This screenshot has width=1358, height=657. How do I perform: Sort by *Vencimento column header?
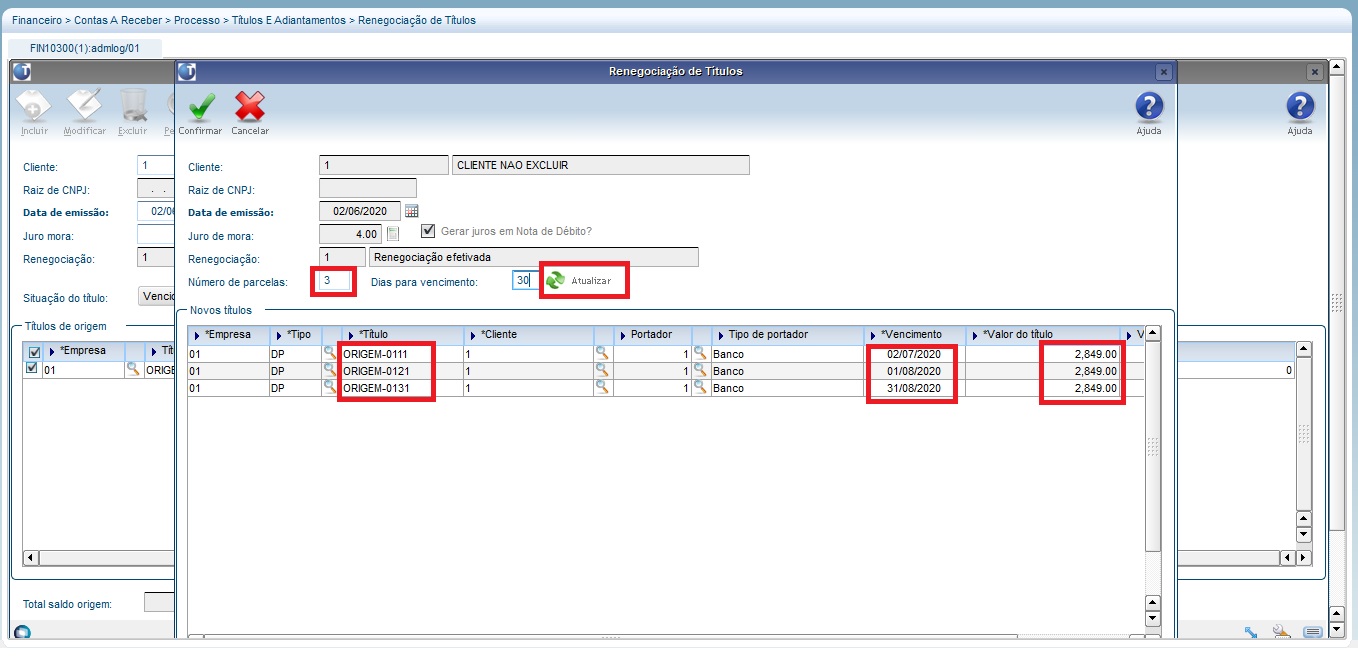click(x=914, y=334)
